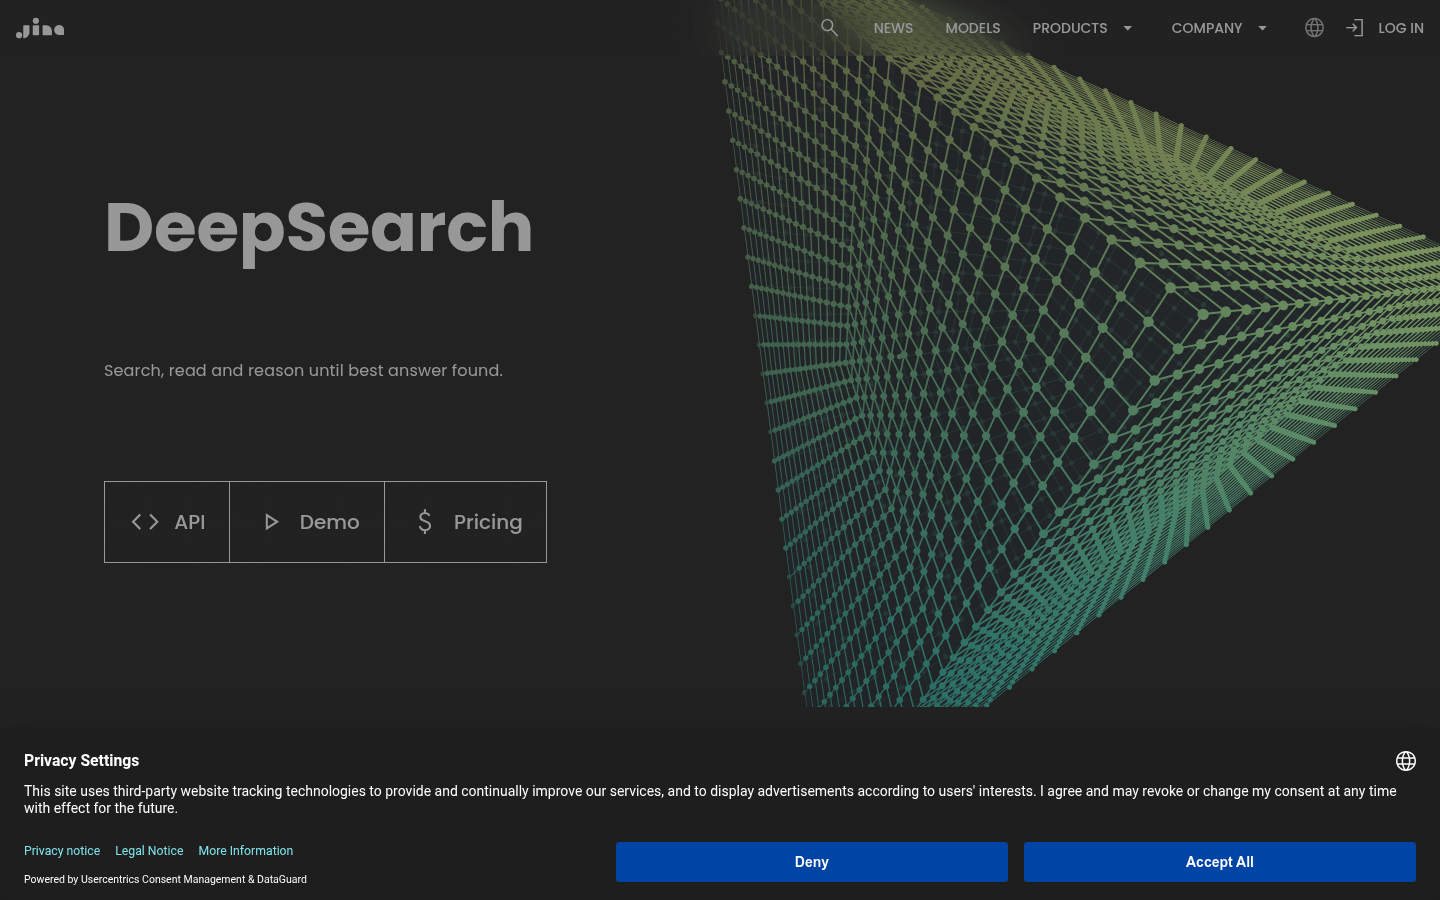Click the Demo play triangle icon
The height and width of the screenshot is (900, 1440).
[x=271, y=522]
